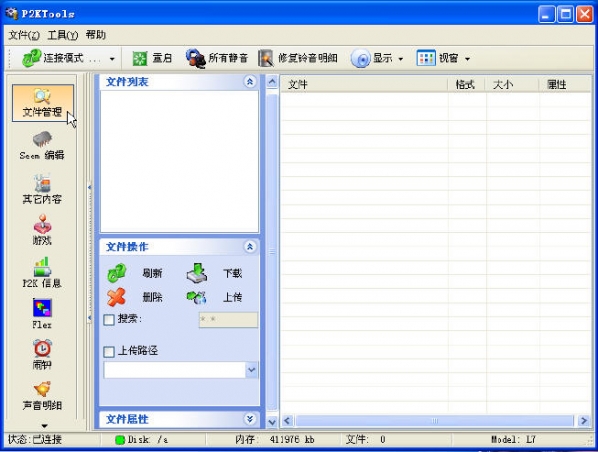The width and height of the screenshot is (598, 452).
Task: Select the 游戏 joystick icon
Action: click(x=42, y=224)
